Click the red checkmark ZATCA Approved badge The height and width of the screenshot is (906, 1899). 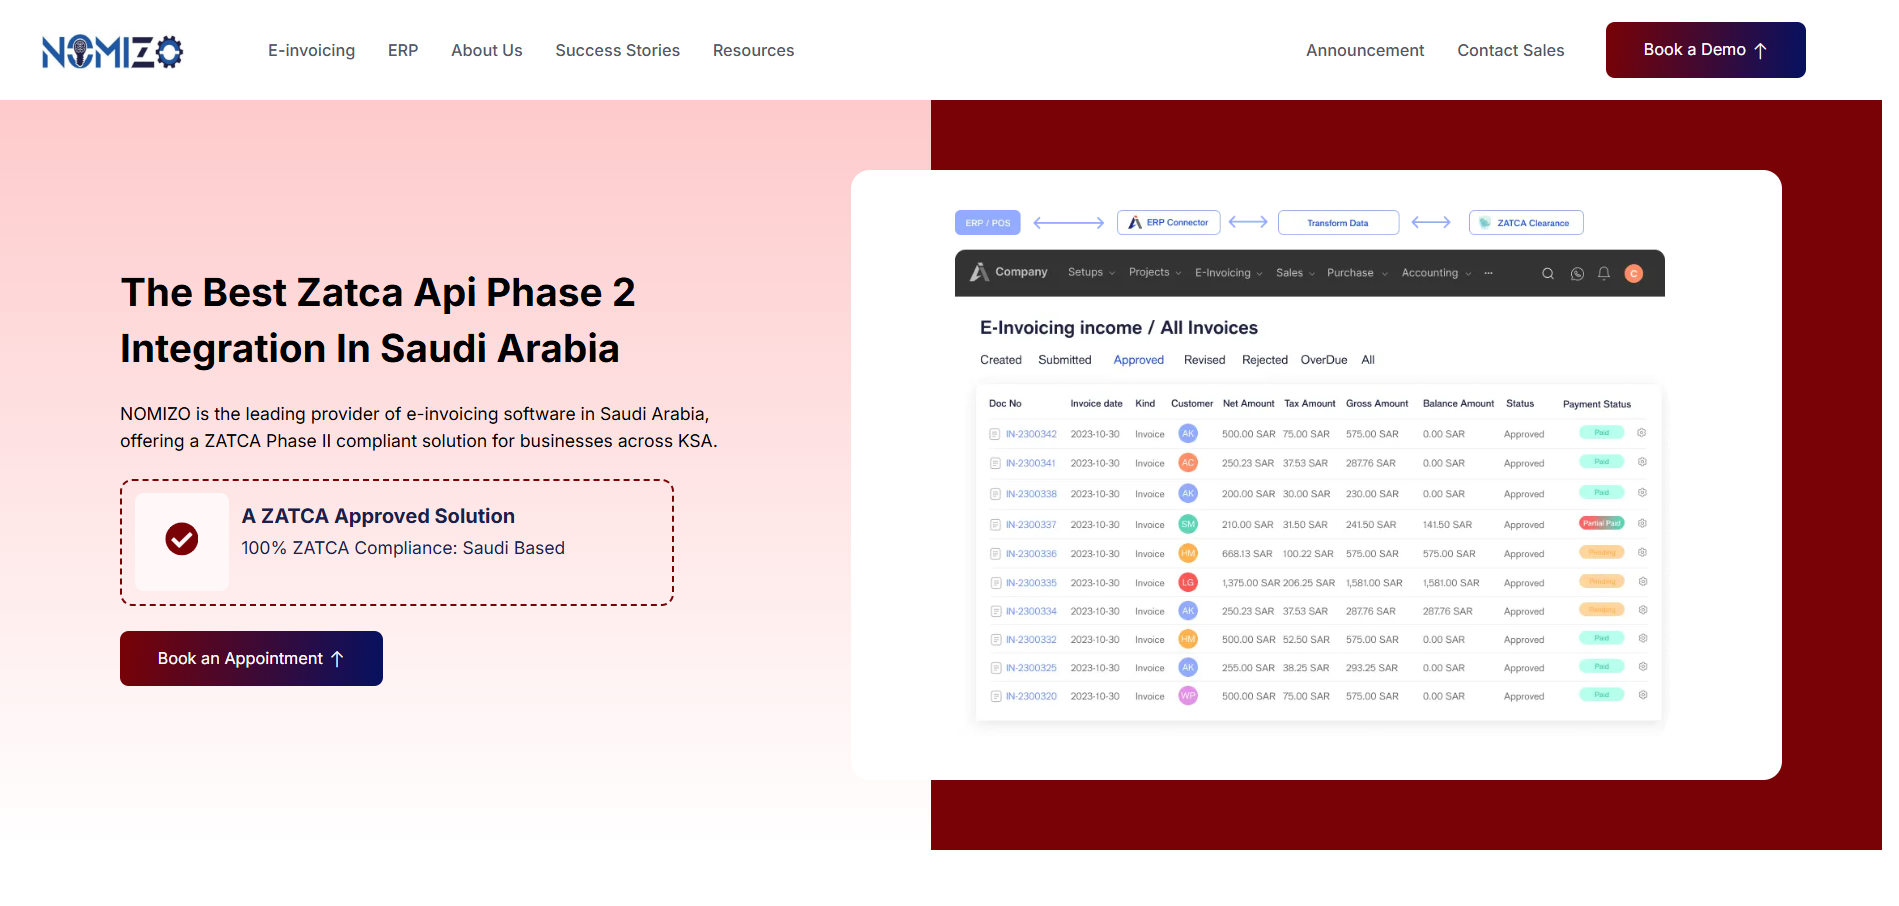point(182,540)
